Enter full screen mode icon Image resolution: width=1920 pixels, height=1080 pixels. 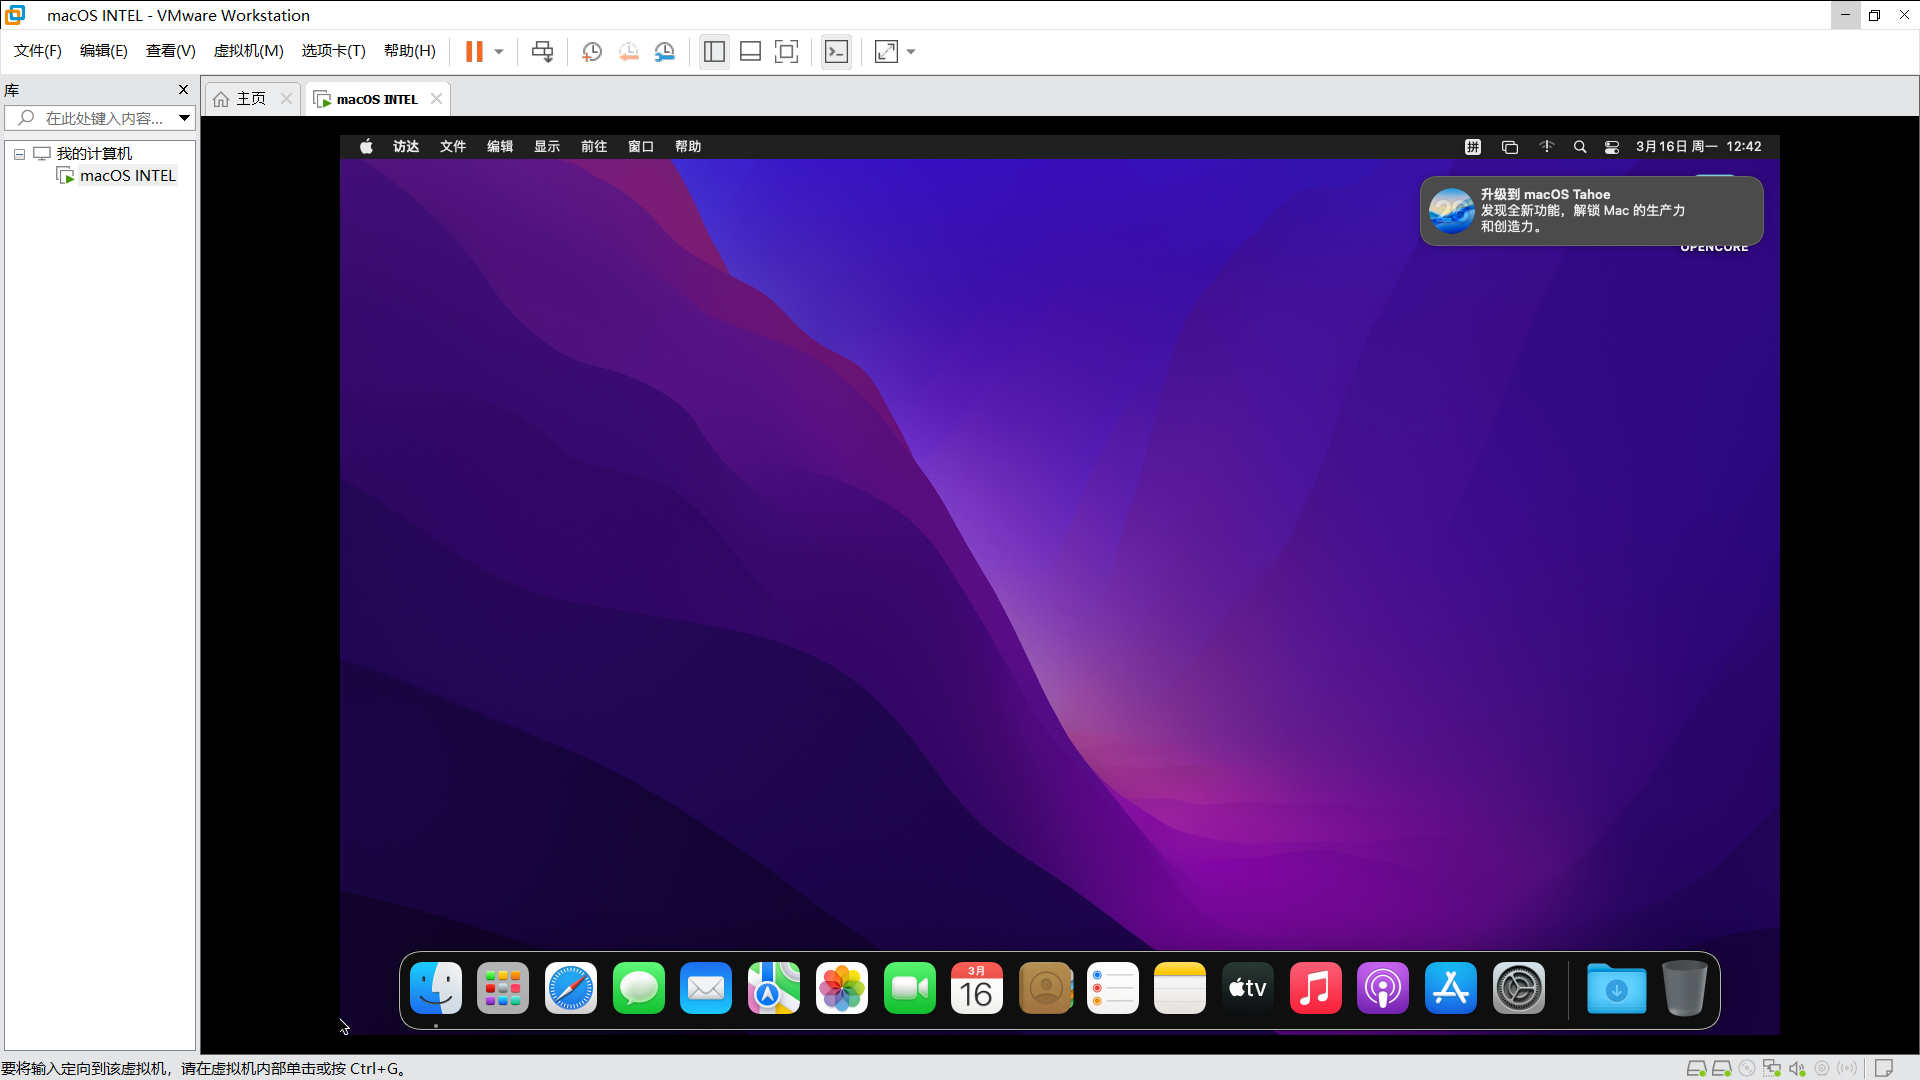[x=787, y=52]
